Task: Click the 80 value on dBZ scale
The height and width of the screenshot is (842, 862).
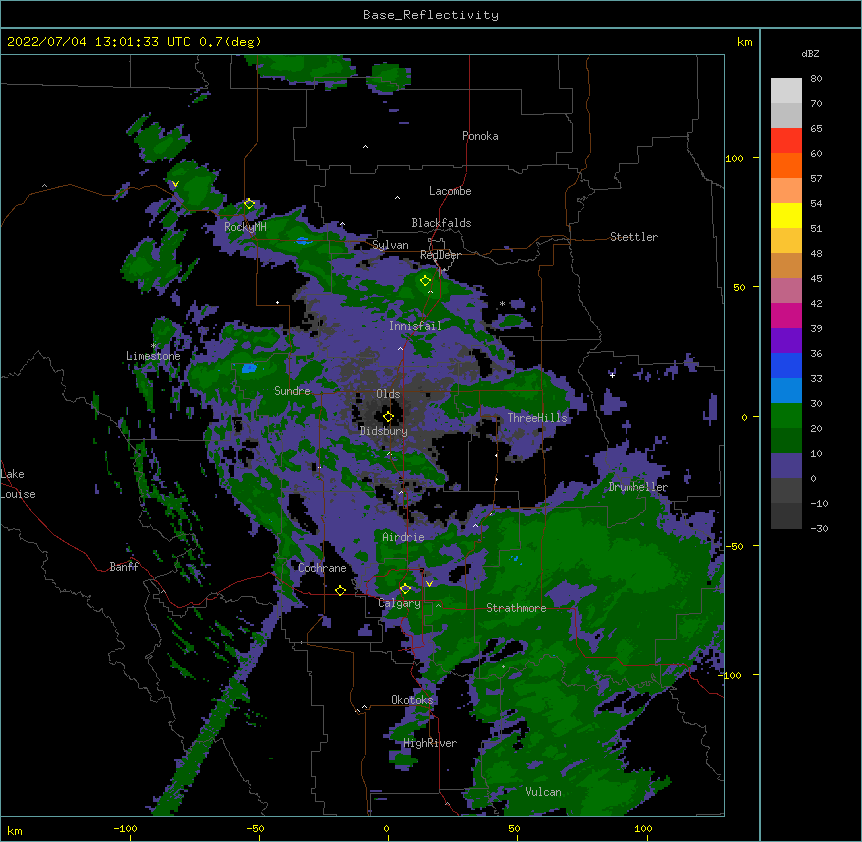Action: pyautogui.click(x=816, y=79)
